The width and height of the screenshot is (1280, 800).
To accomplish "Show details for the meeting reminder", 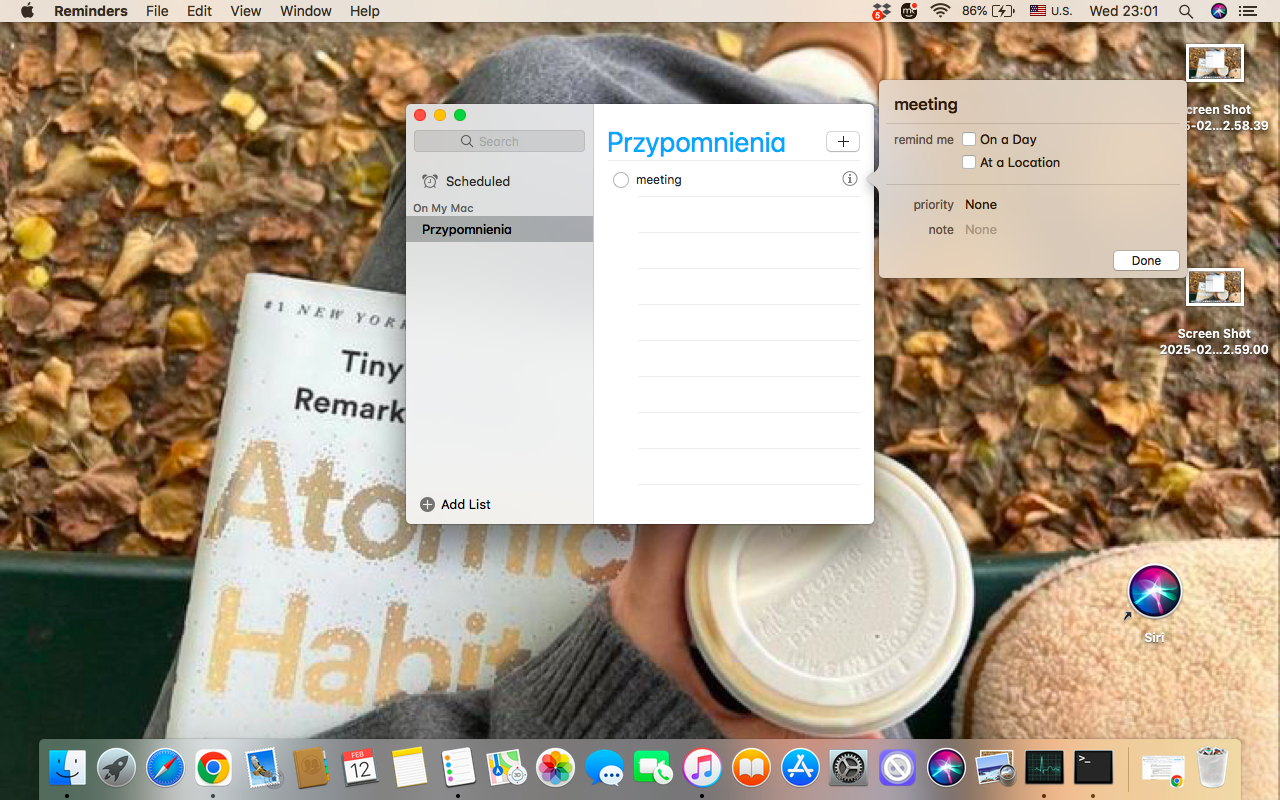I will point(849,179).
